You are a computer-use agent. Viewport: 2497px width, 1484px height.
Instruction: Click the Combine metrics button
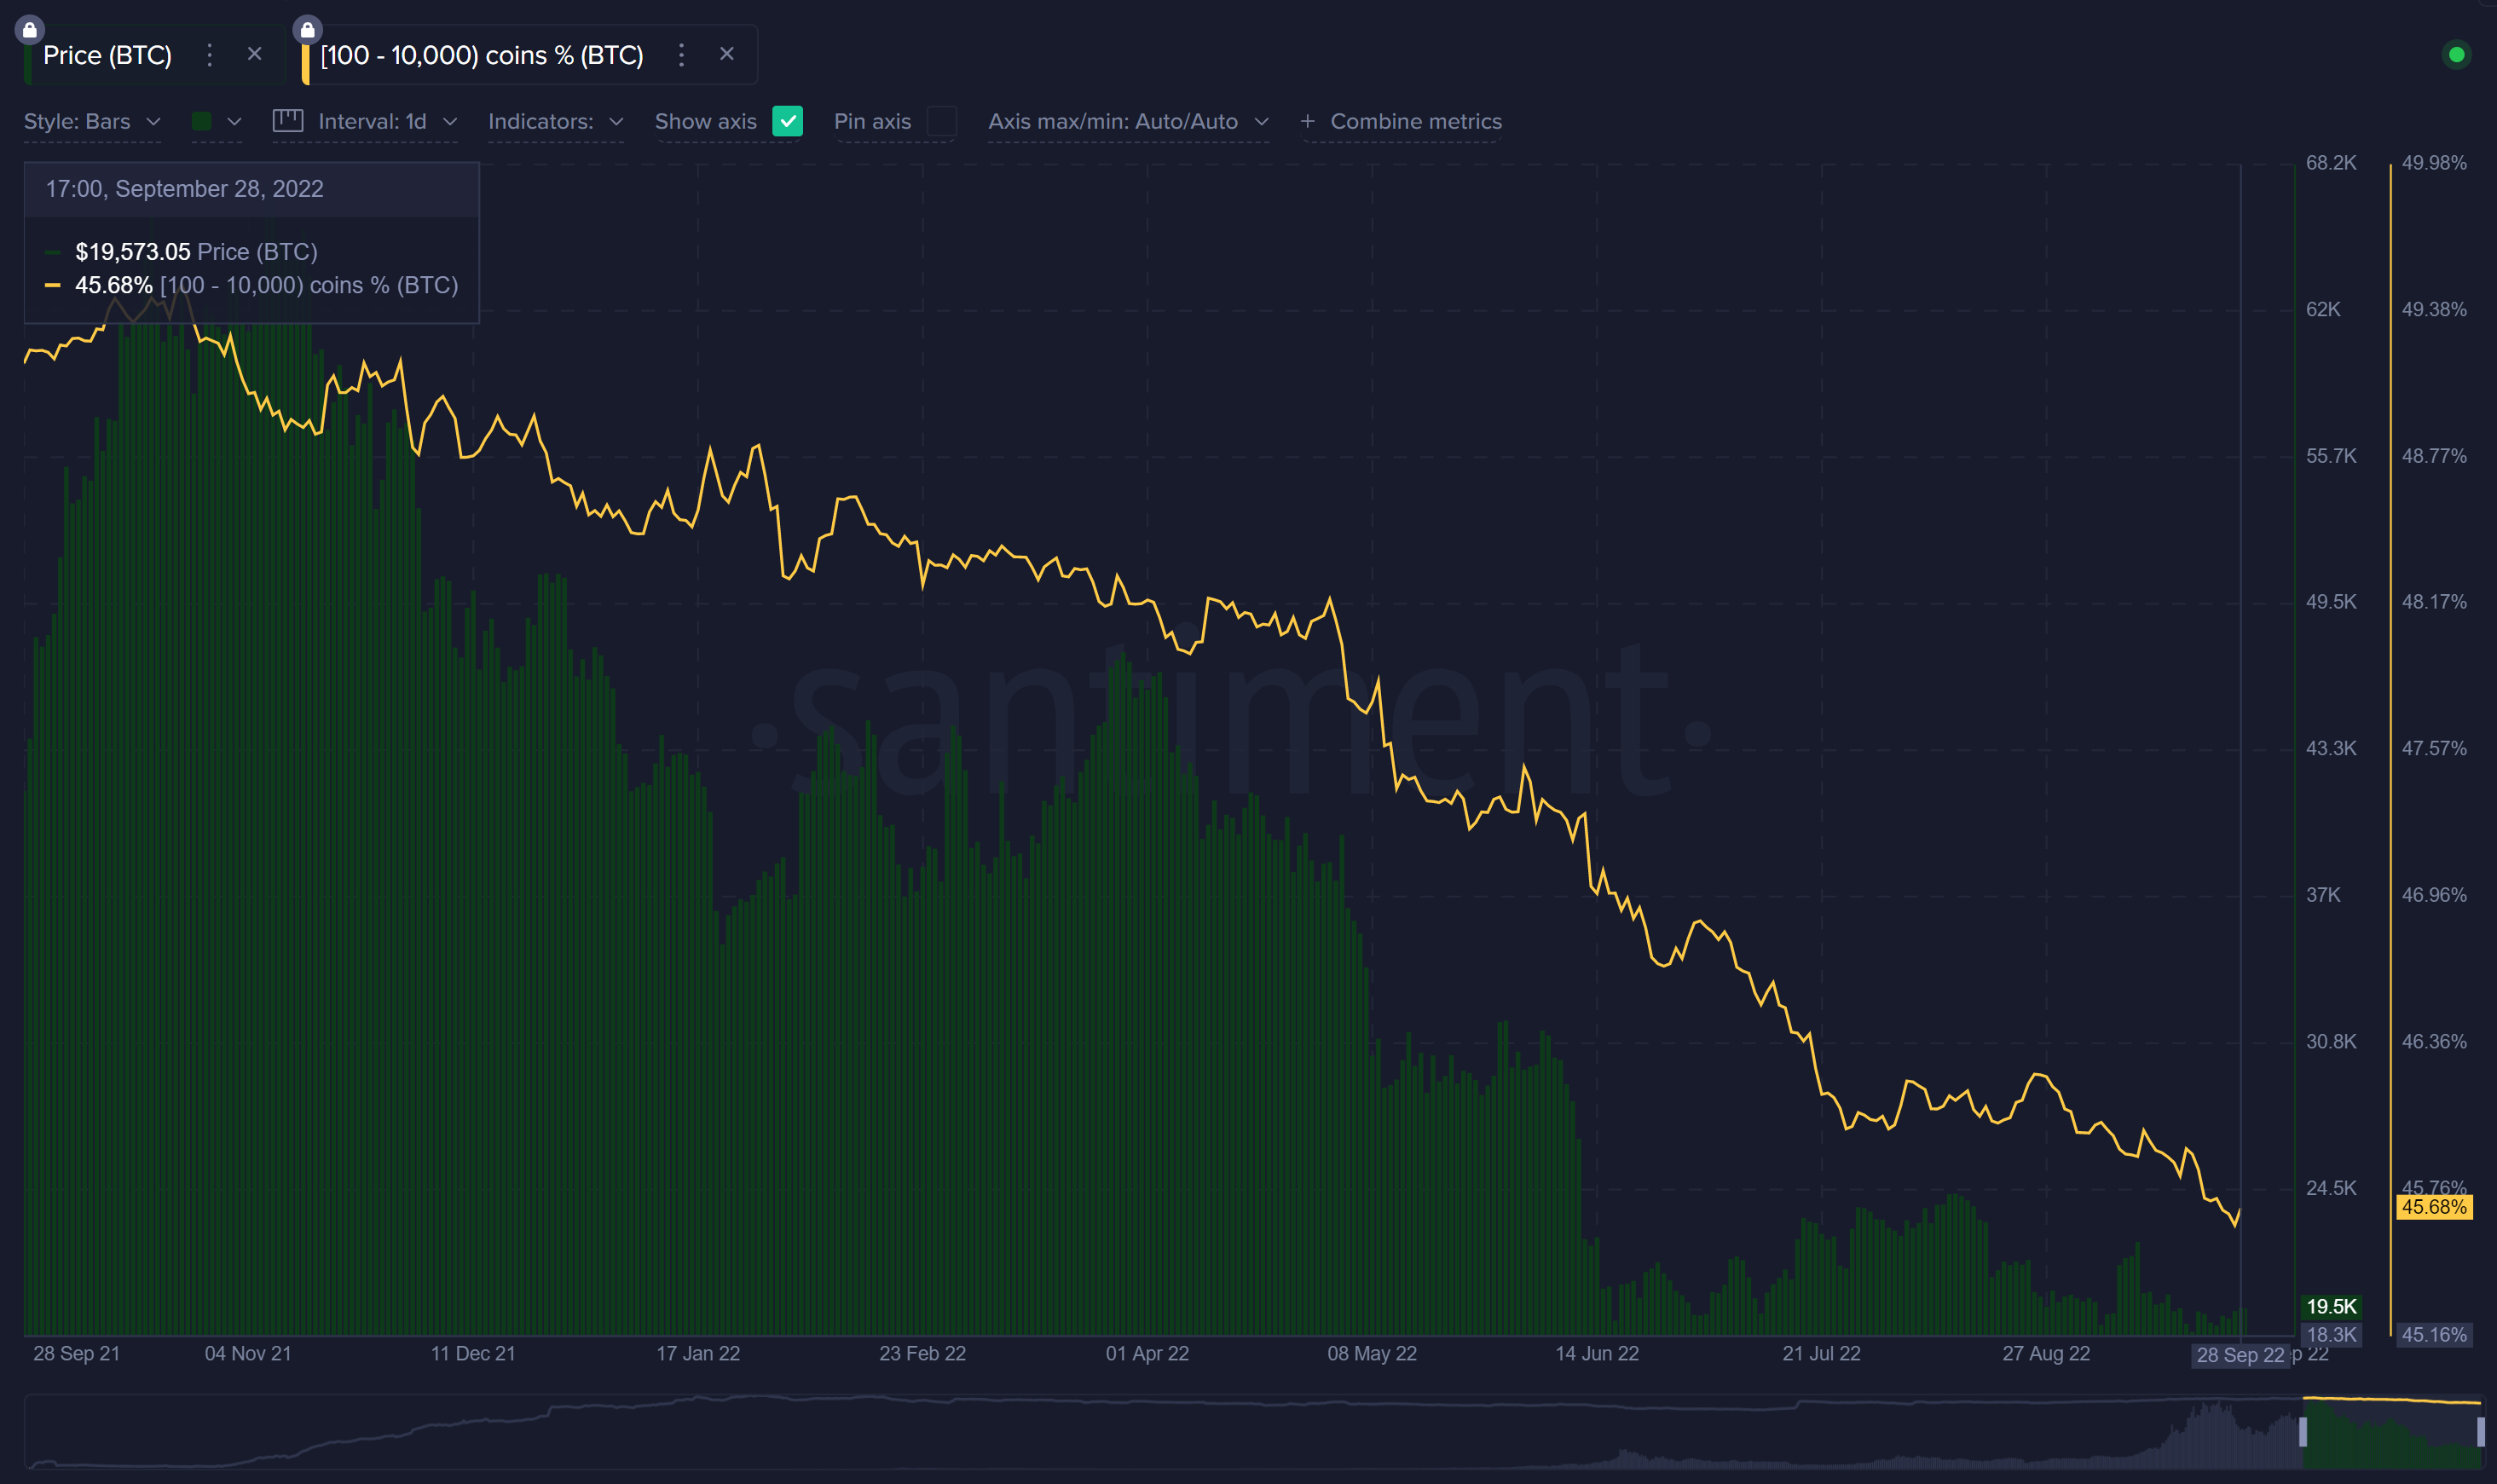pyautogui.click(x=1401, y=121)
